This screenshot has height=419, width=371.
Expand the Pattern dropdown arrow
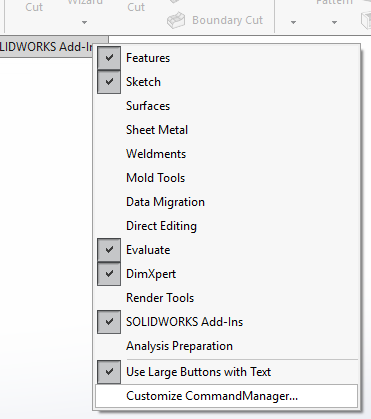[x=334, y=23]
